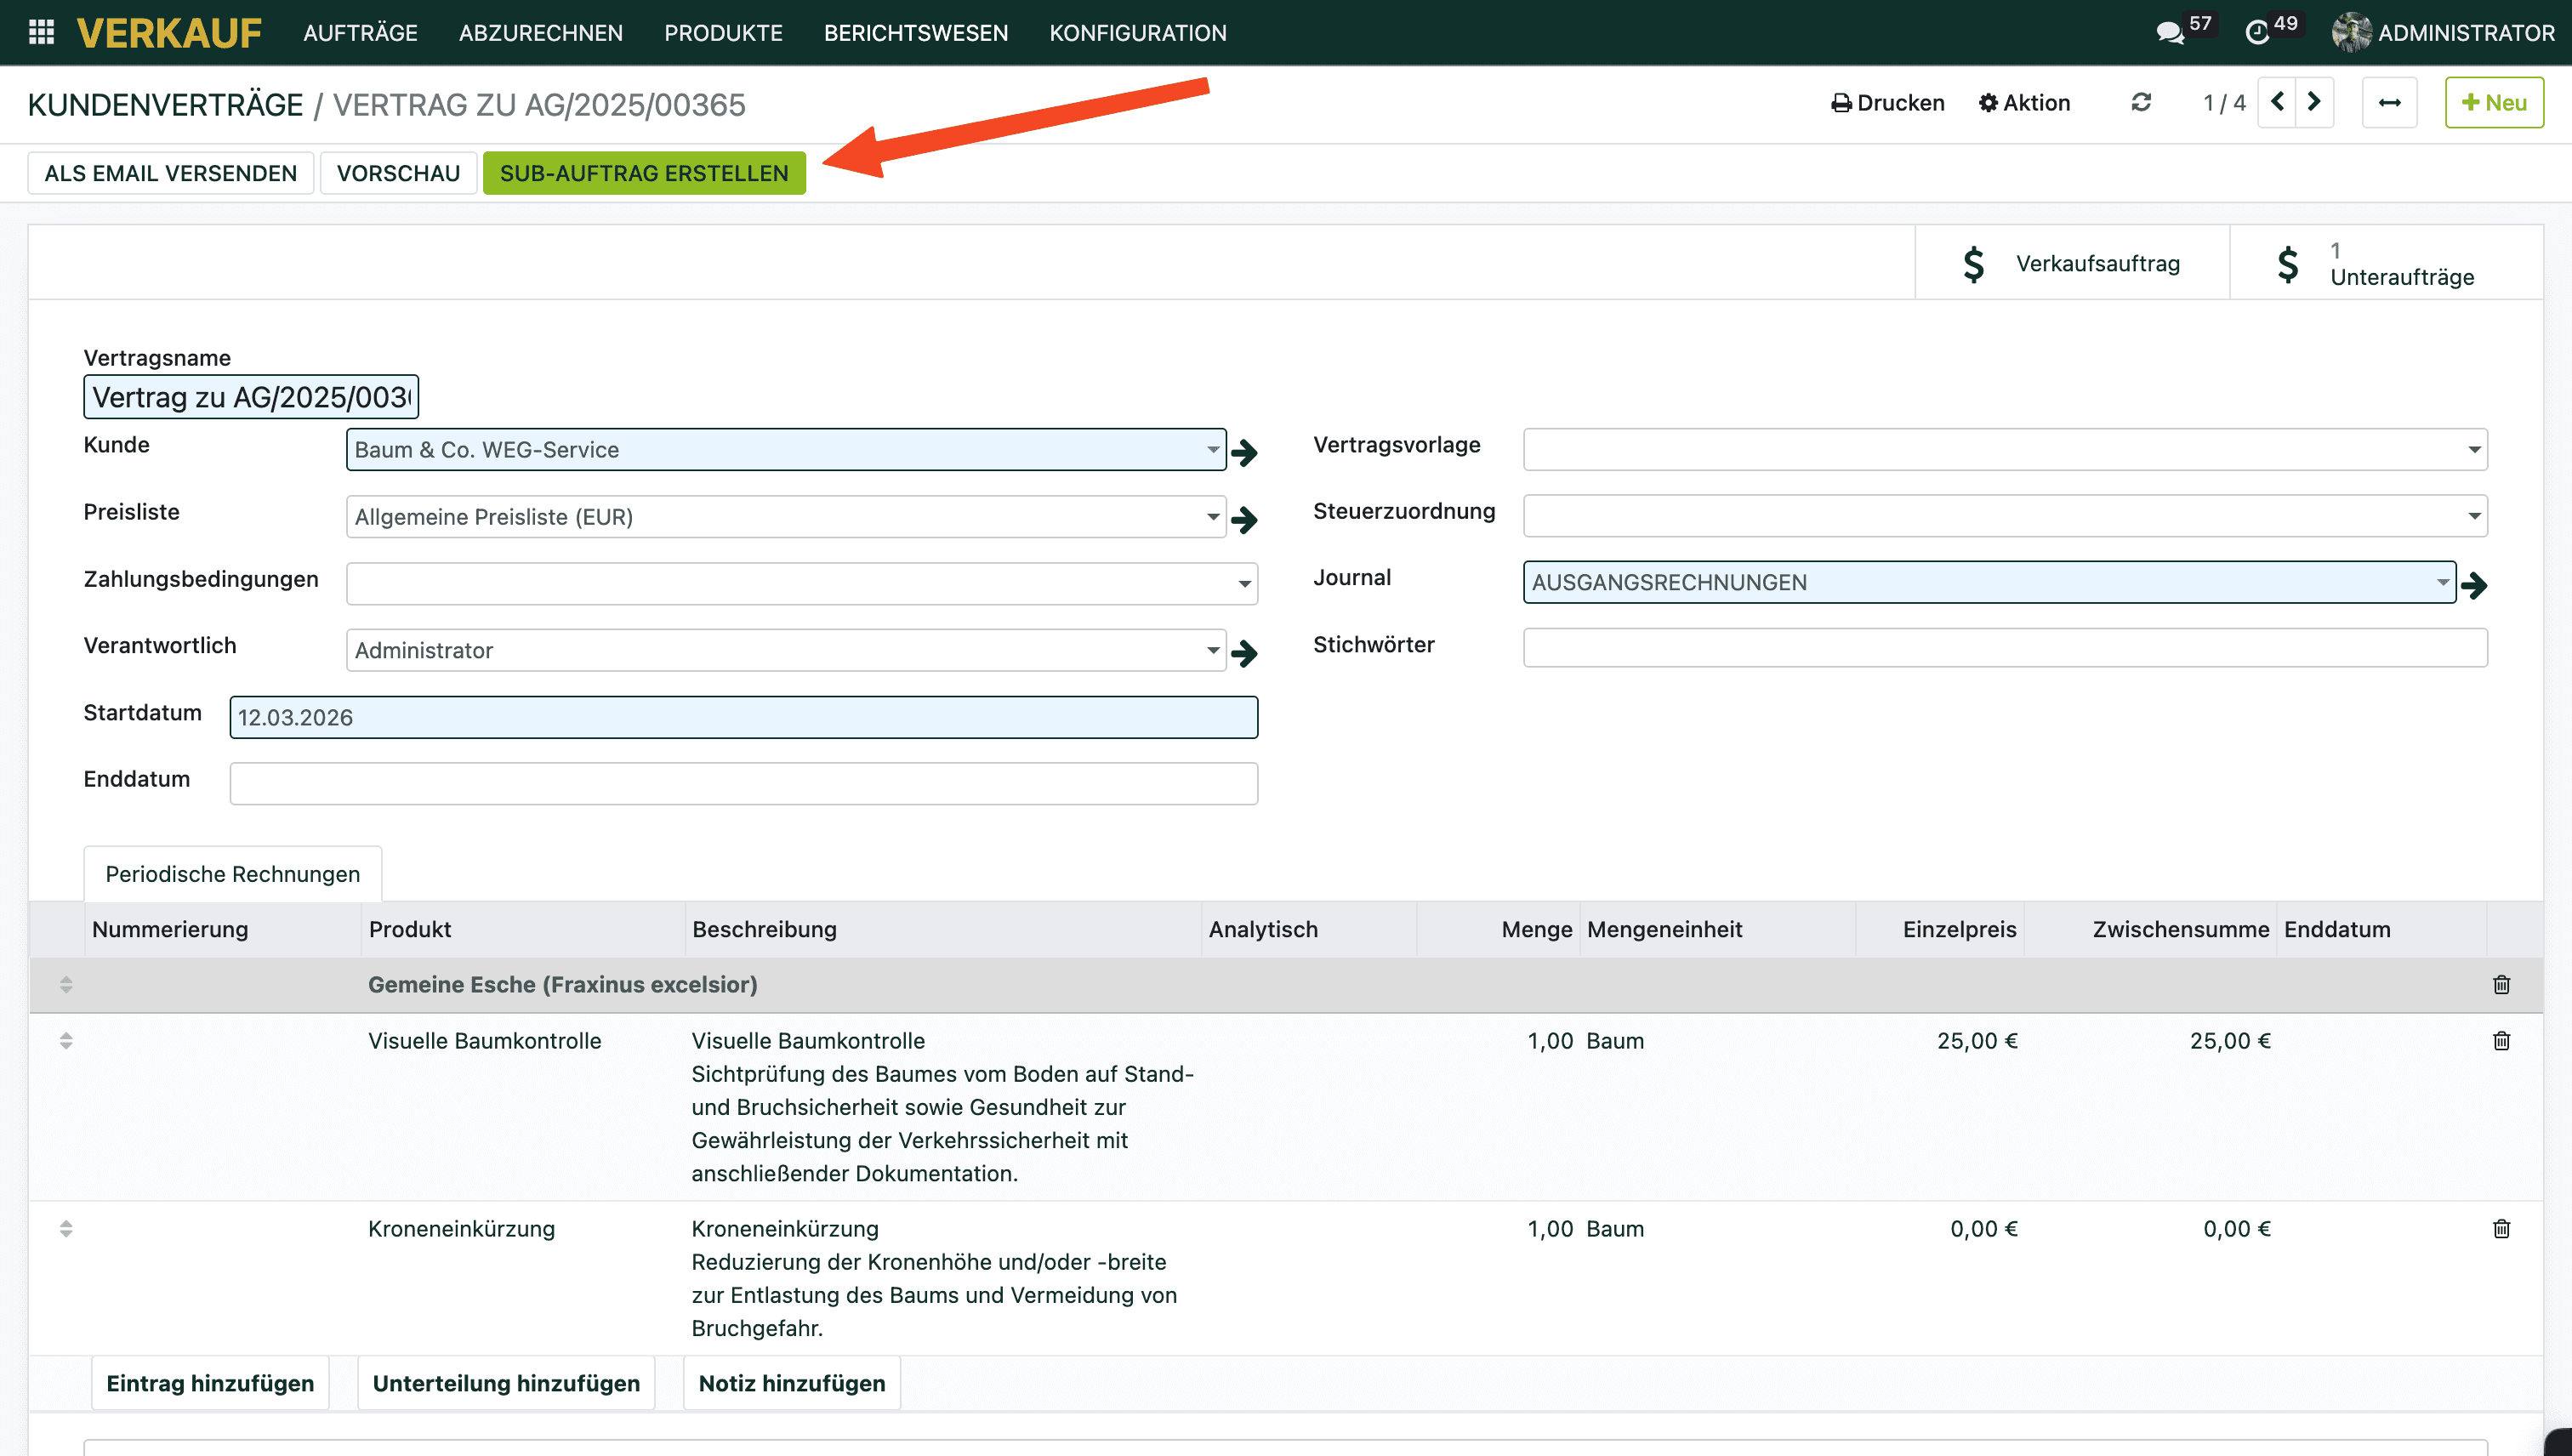Expand the Journal AUSGANGSRECHNUNGEN dropdown
Image resolution: width=2572 pixels, height=1456 pixels.
2442,582
